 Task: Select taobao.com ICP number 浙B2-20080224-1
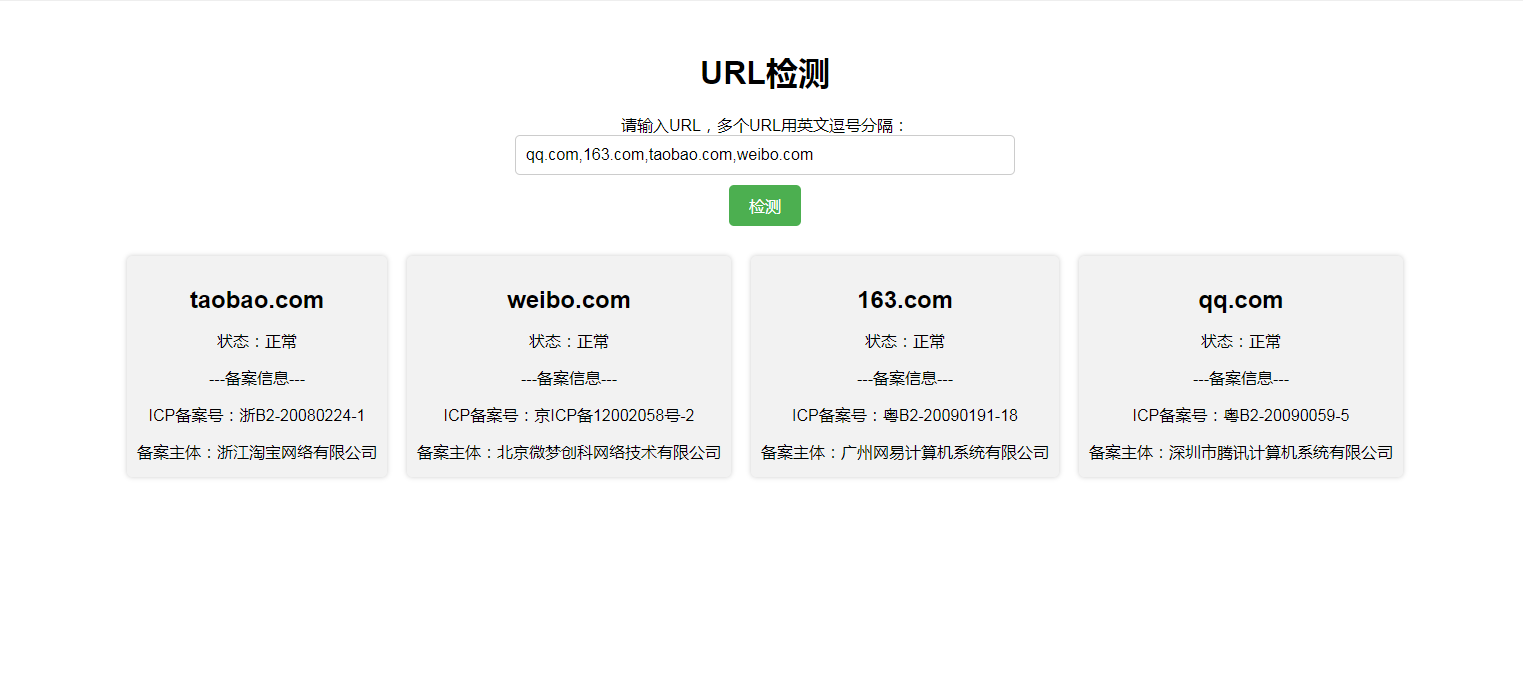(302, 415)
